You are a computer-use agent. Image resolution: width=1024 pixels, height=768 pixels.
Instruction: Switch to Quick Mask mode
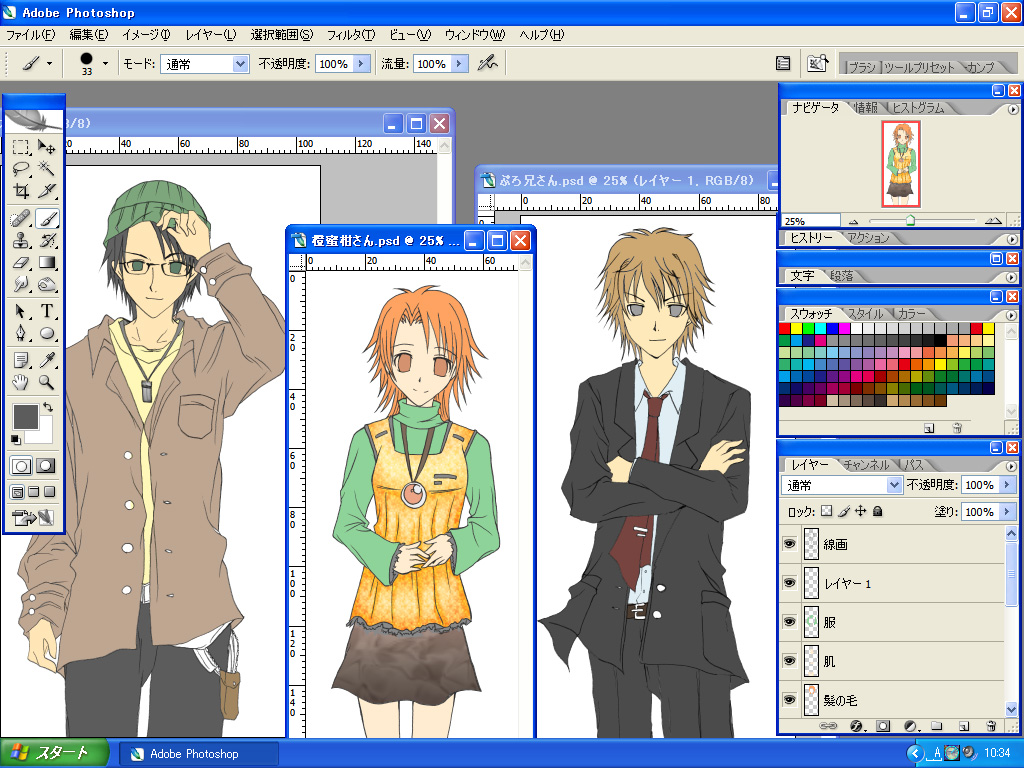(45, 466)
